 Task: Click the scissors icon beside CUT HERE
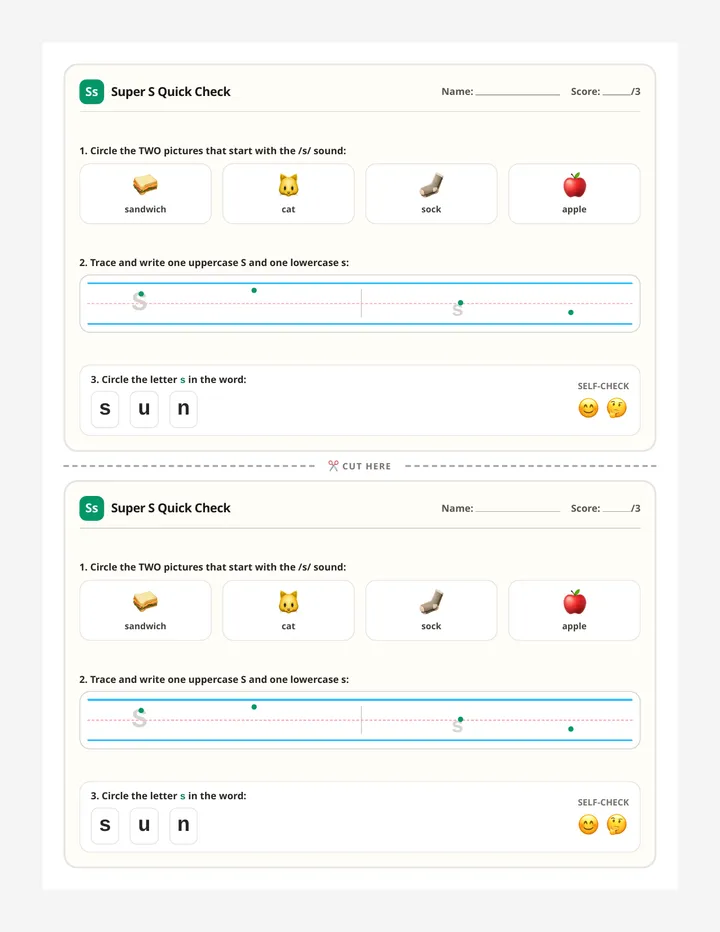pos(333,466)
